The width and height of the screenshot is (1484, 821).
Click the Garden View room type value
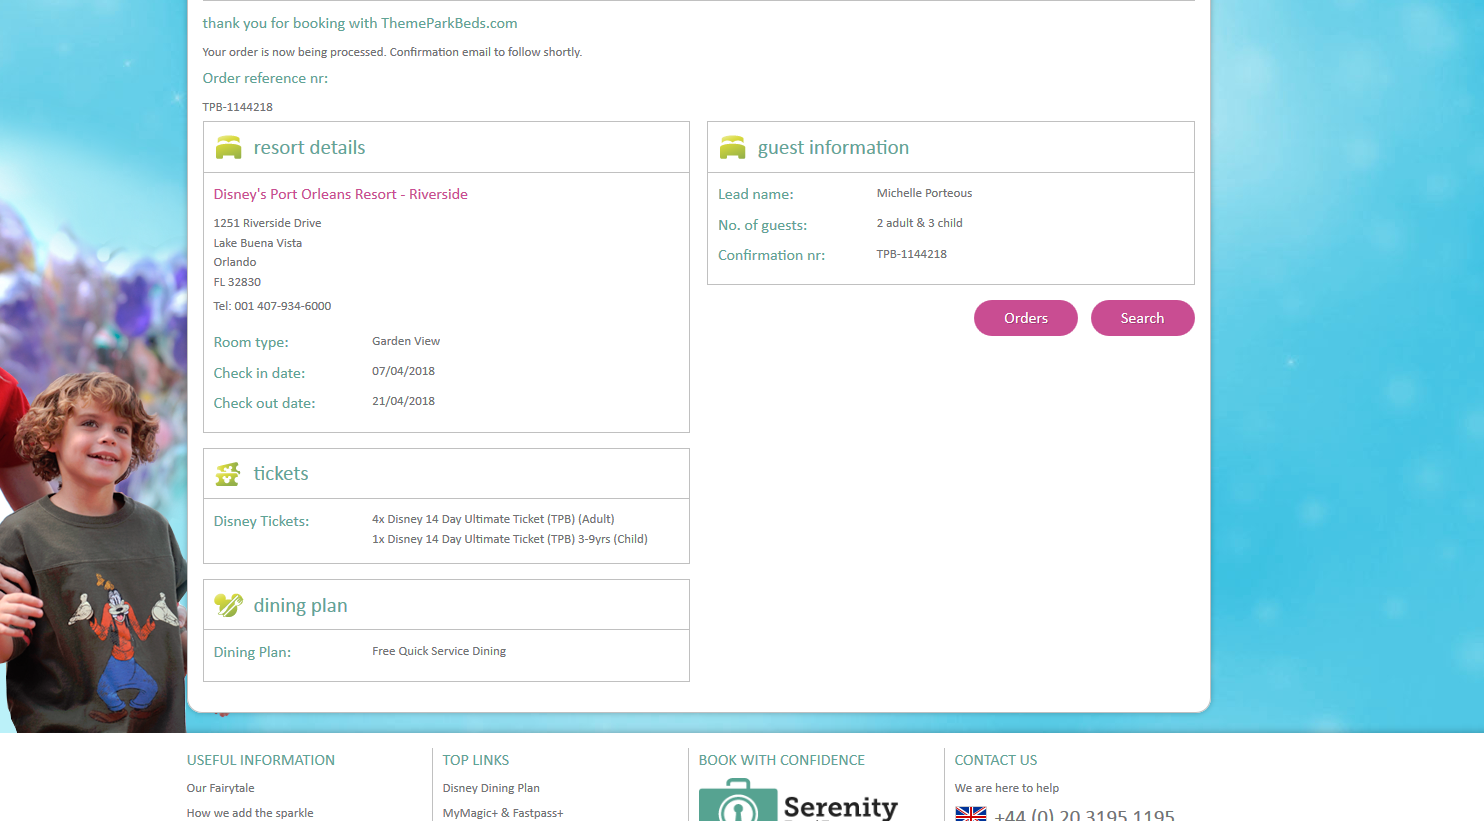click(x=406, y=341)
